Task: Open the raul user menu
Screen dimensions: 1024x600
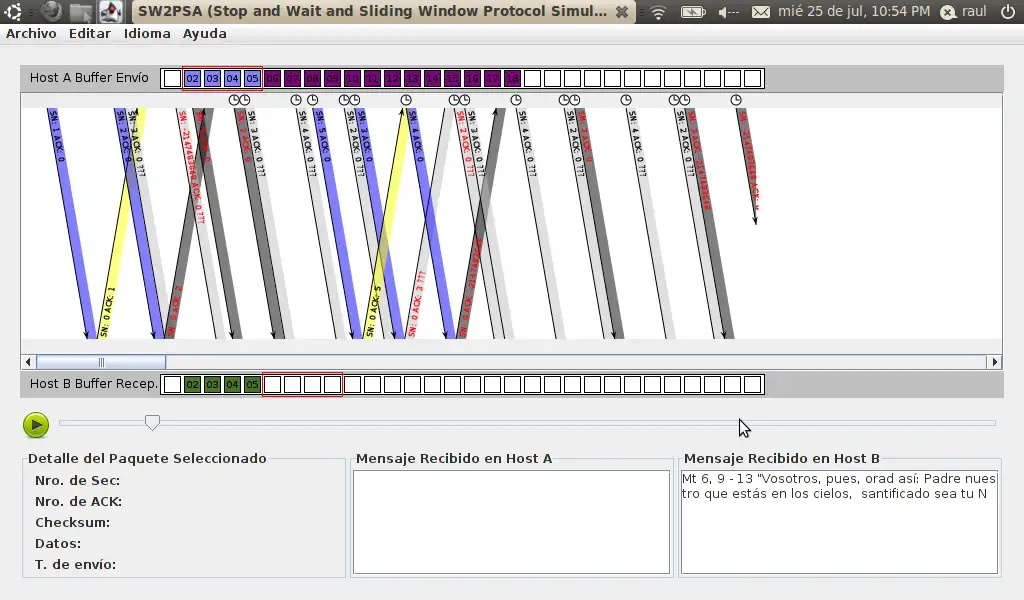Action: point(964,12)
